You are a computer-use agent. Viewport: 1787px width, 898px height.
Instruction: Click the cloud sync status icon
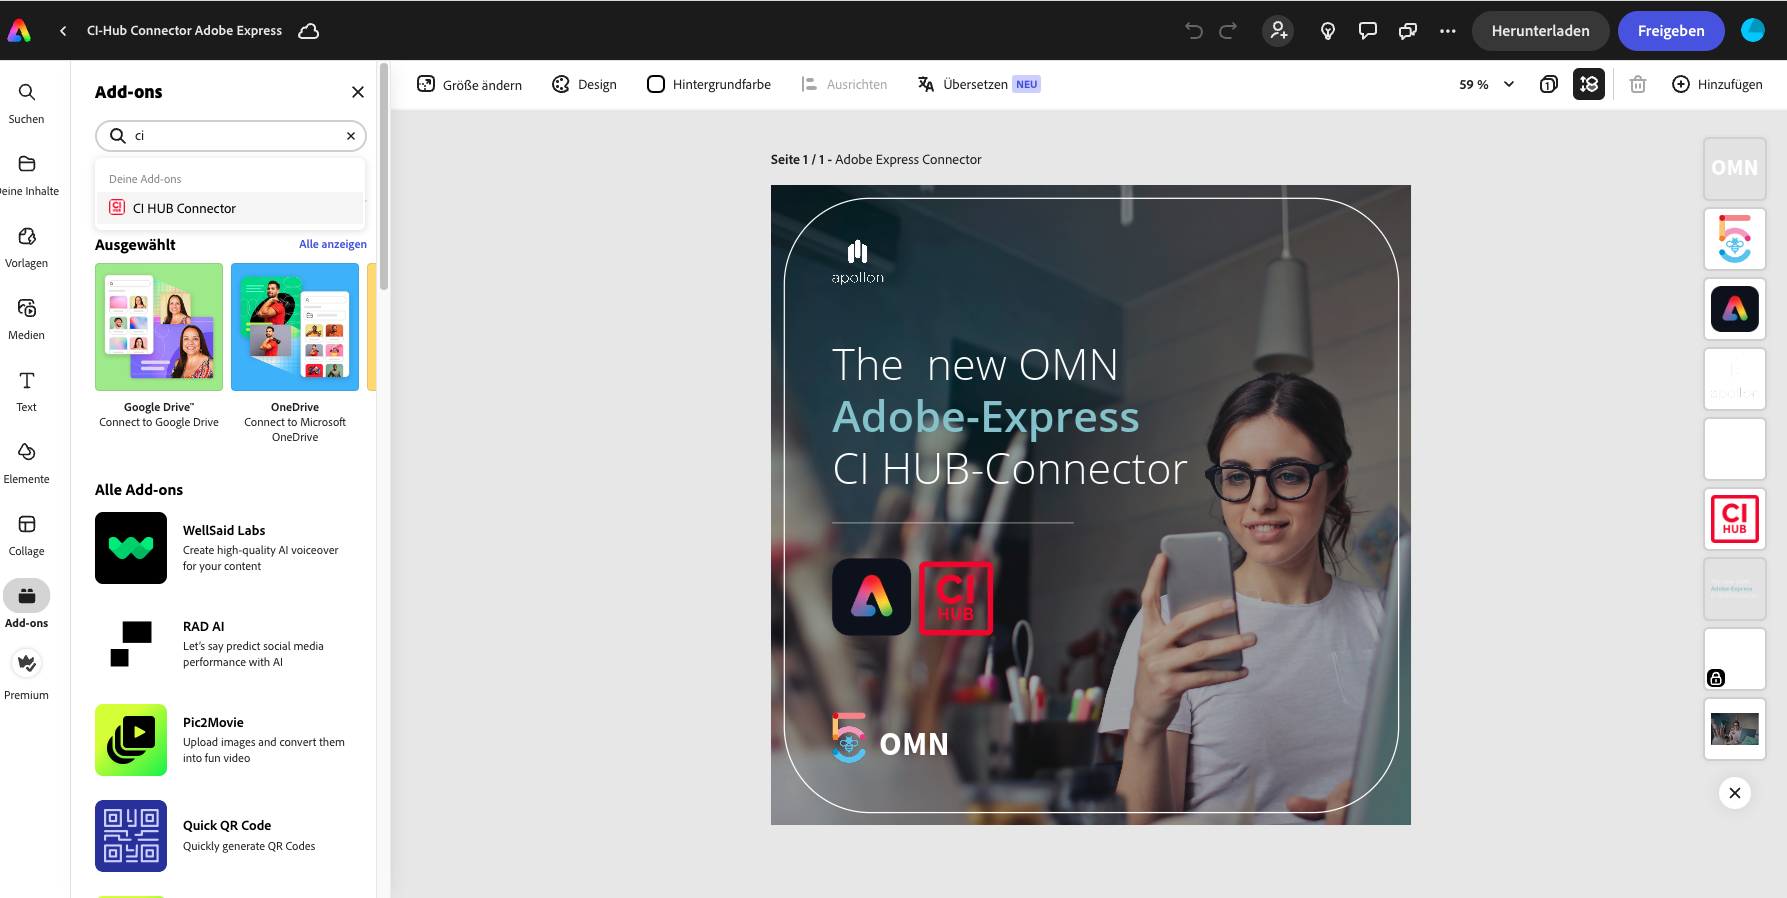tap(309, 31)
